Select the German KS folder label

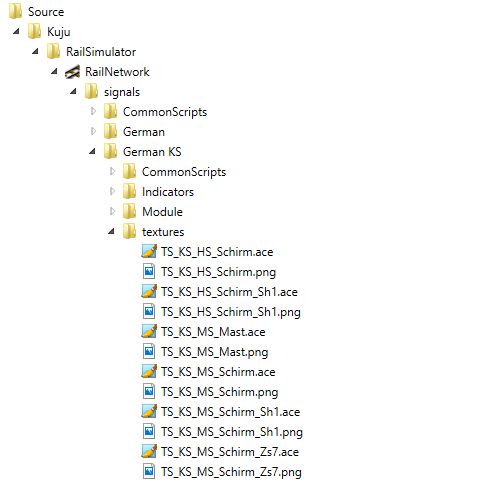click(x=152, y=152)
